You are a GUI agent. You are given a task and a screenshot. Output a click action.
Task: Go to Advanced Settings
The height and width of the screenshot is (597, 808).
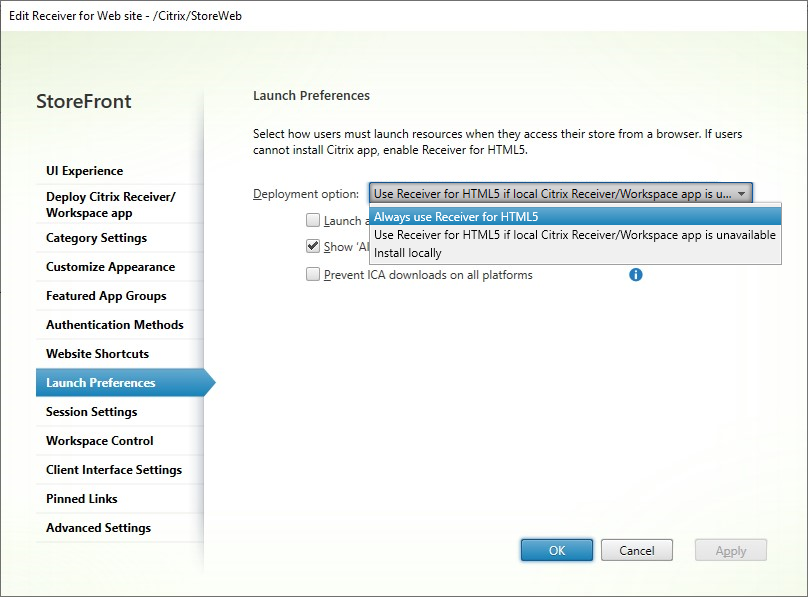click(x=98, y=528)
